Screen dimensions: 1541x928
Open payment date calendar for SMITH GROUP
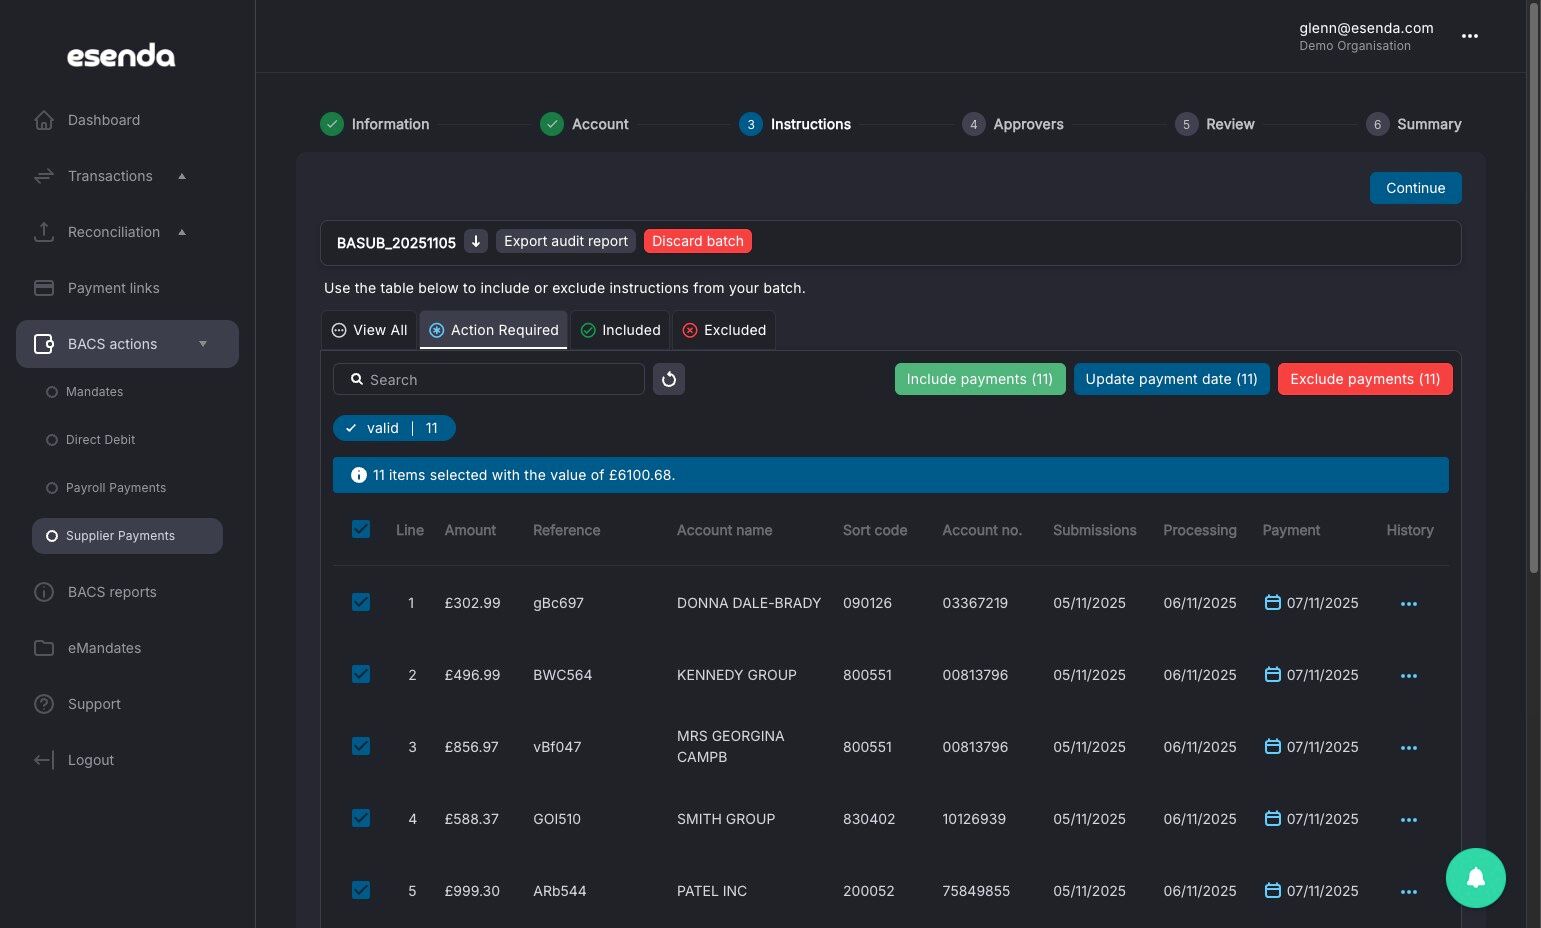(1272, 818)
